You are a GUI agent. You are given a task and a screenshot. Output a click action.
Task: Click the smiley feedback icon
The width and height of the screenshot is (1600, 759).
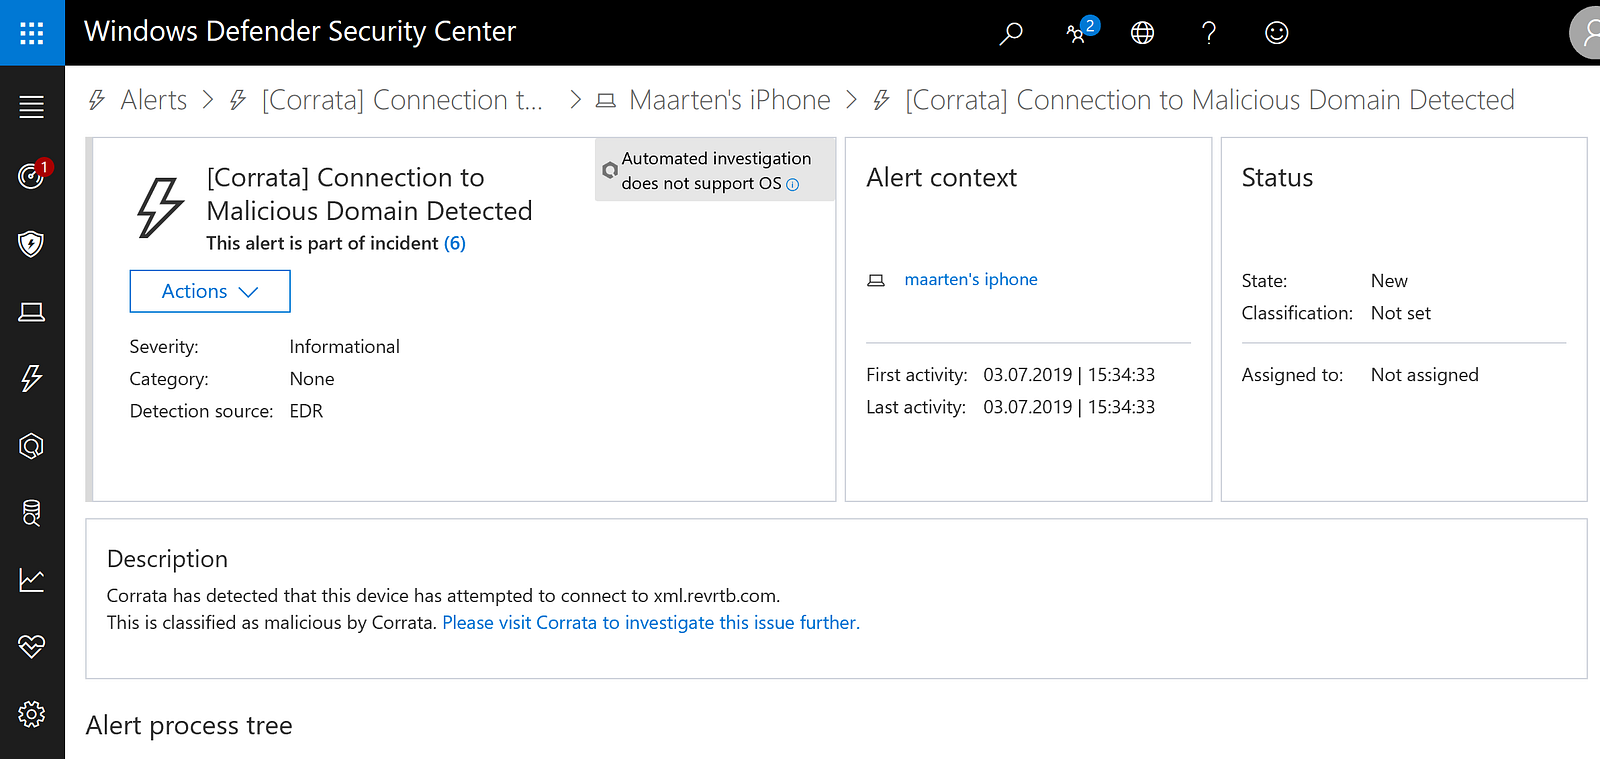[1276, 33]
